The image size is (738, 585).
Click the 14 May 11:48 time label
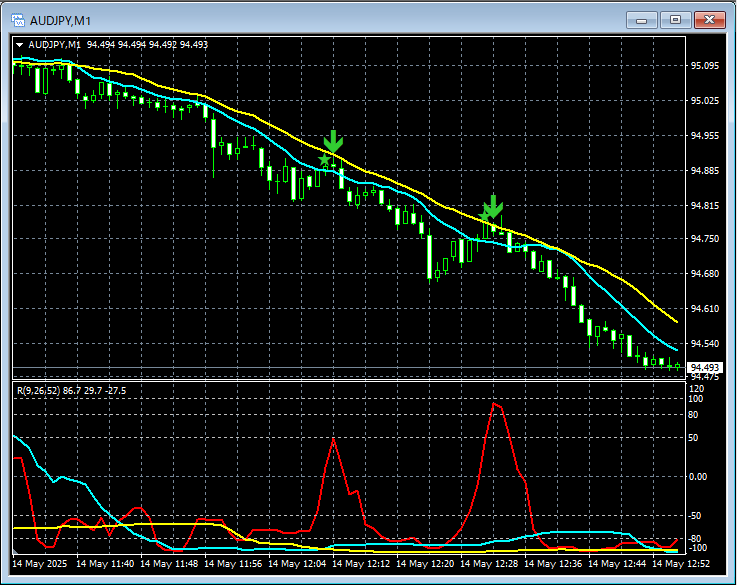point(169,563)
